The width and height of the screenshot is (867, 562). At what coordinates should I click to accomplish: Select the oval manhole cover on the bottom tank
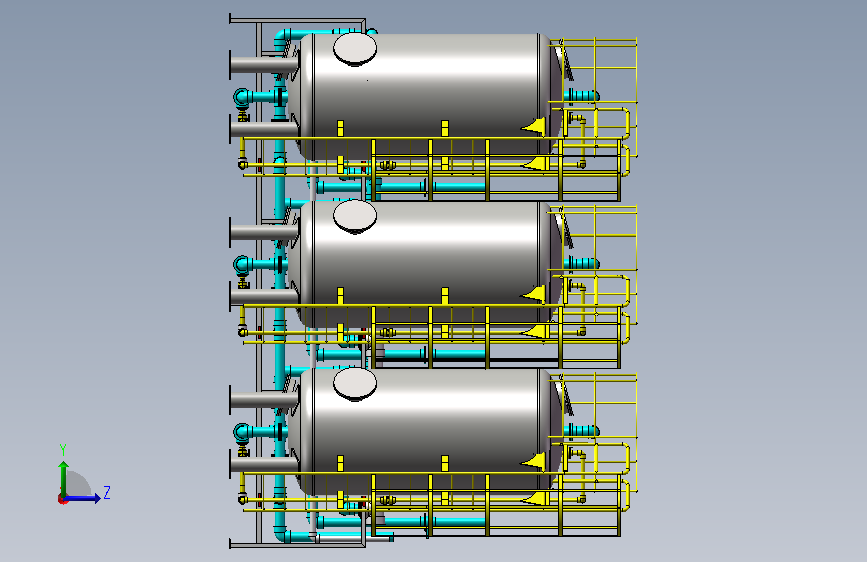[355, 384]
